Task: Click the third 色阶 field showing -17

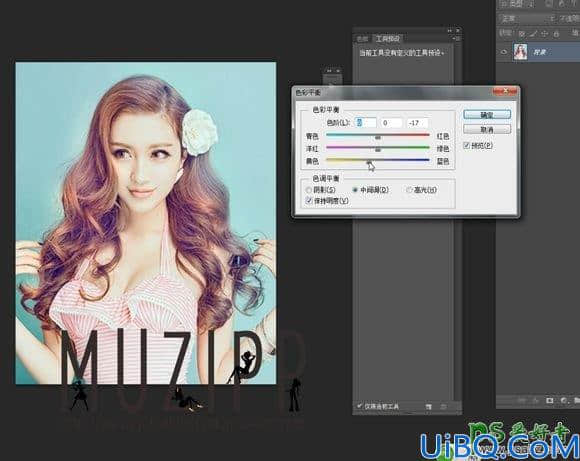Action: (x=418, y=122)
